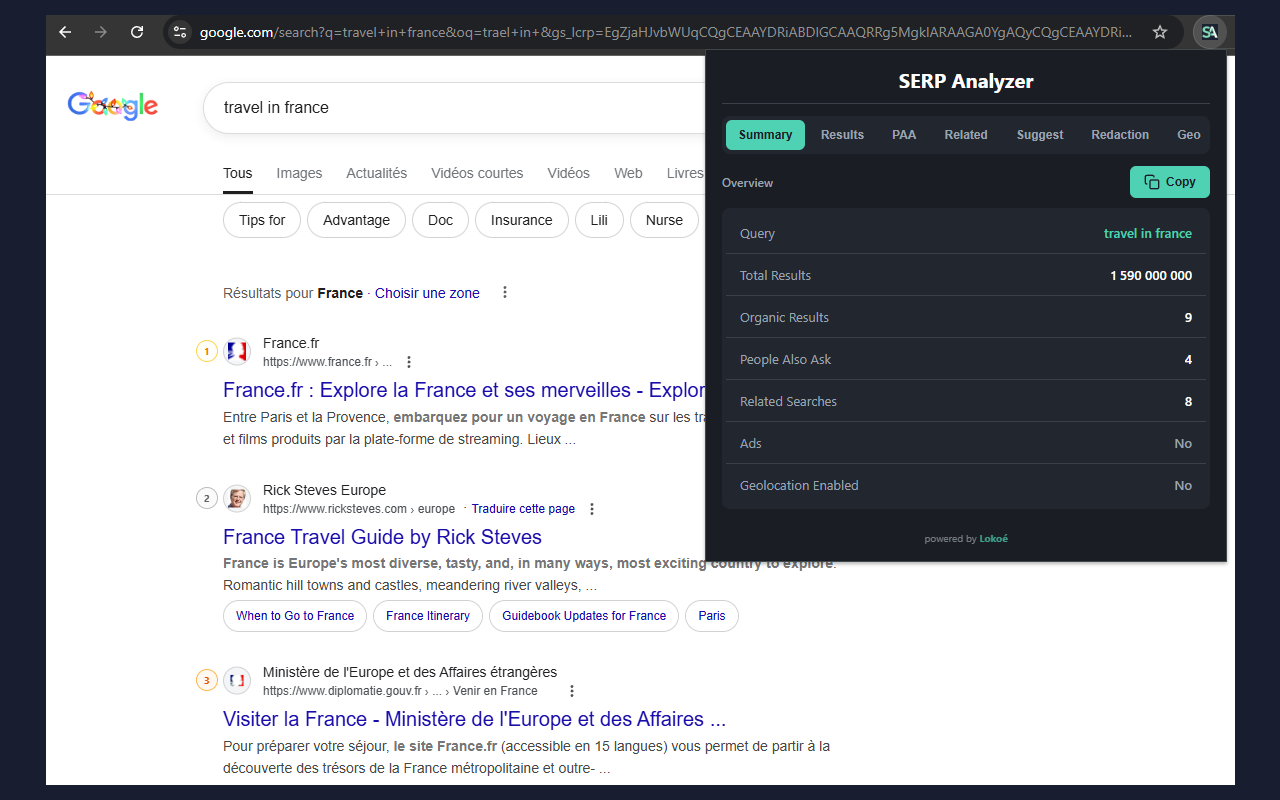Click https://www.diplomatie.gouv.fr result URL

[400, 691]
